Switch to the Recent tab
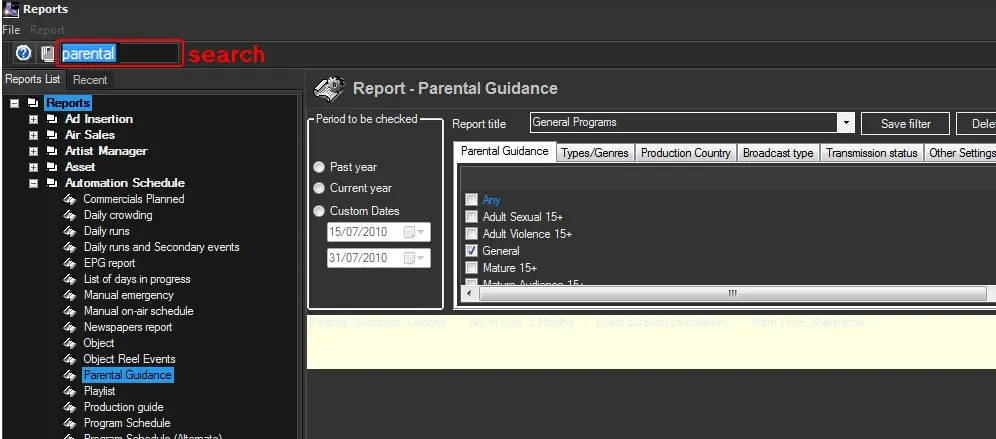This screenshot has width=996, height=439. 90,79
